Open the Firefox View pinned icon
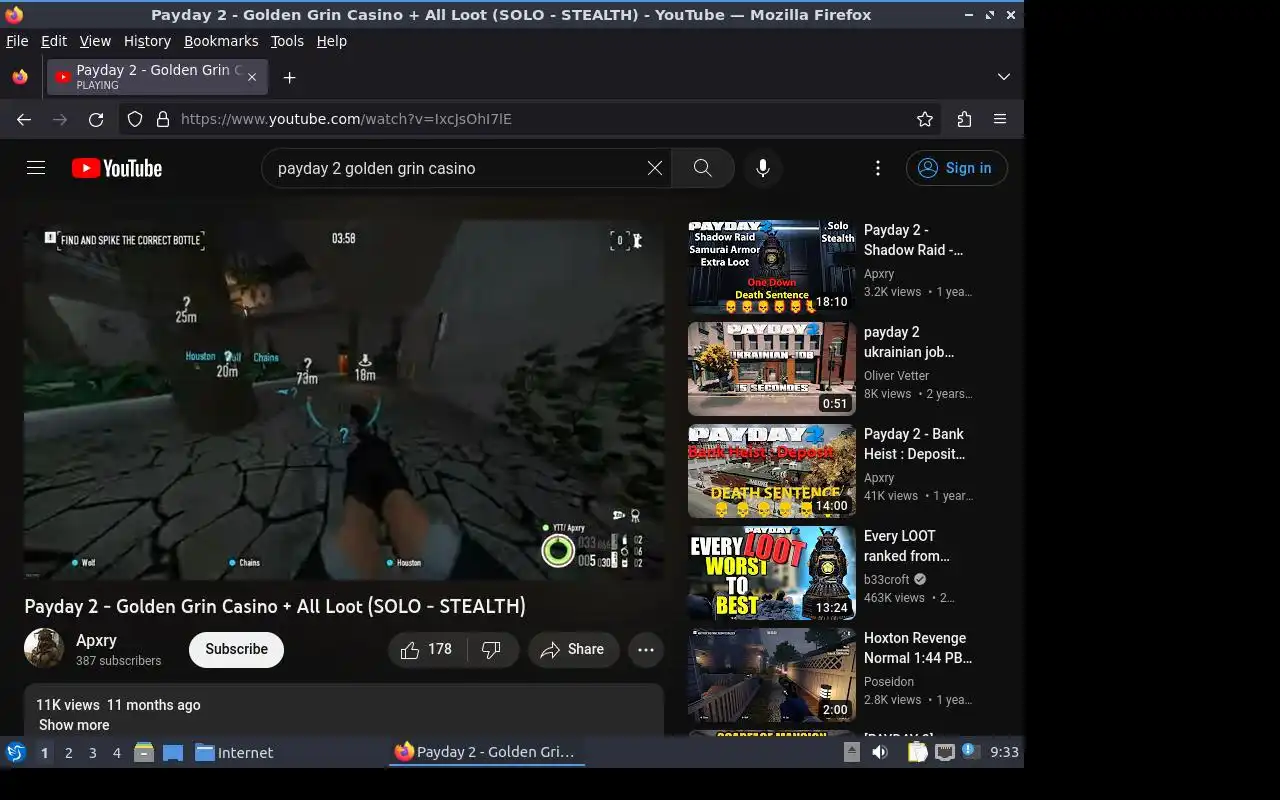The image size is (1280, 800). (20, 77)
